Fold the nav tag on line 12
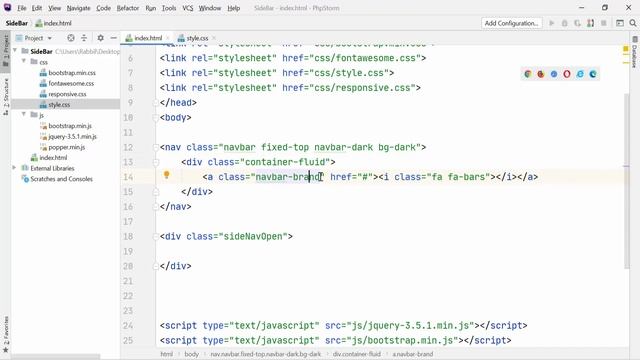The width and height of the screenshot is (640, 360). pyautogui.click(x=156, y=147)
